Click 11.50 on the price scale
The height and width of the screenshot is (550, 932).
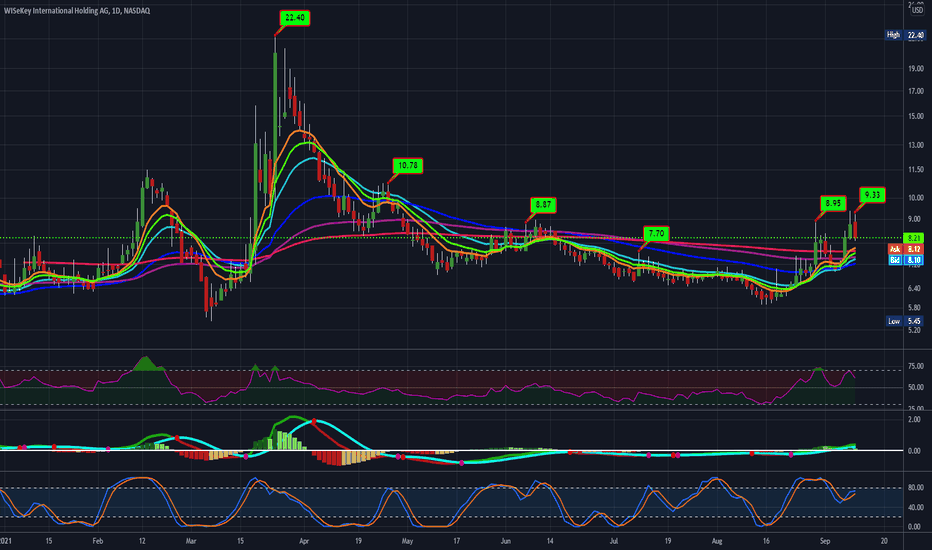(915, 169)
